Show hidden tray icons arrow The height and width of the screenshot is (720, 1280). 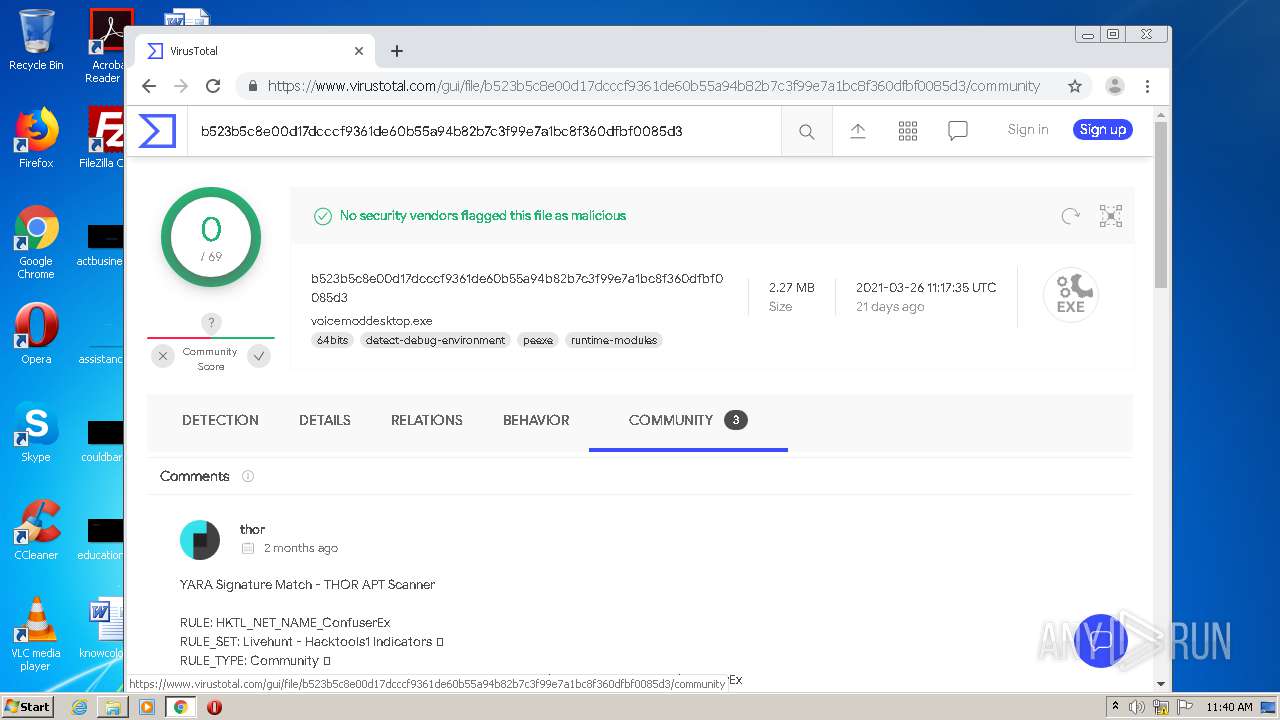1116,707
